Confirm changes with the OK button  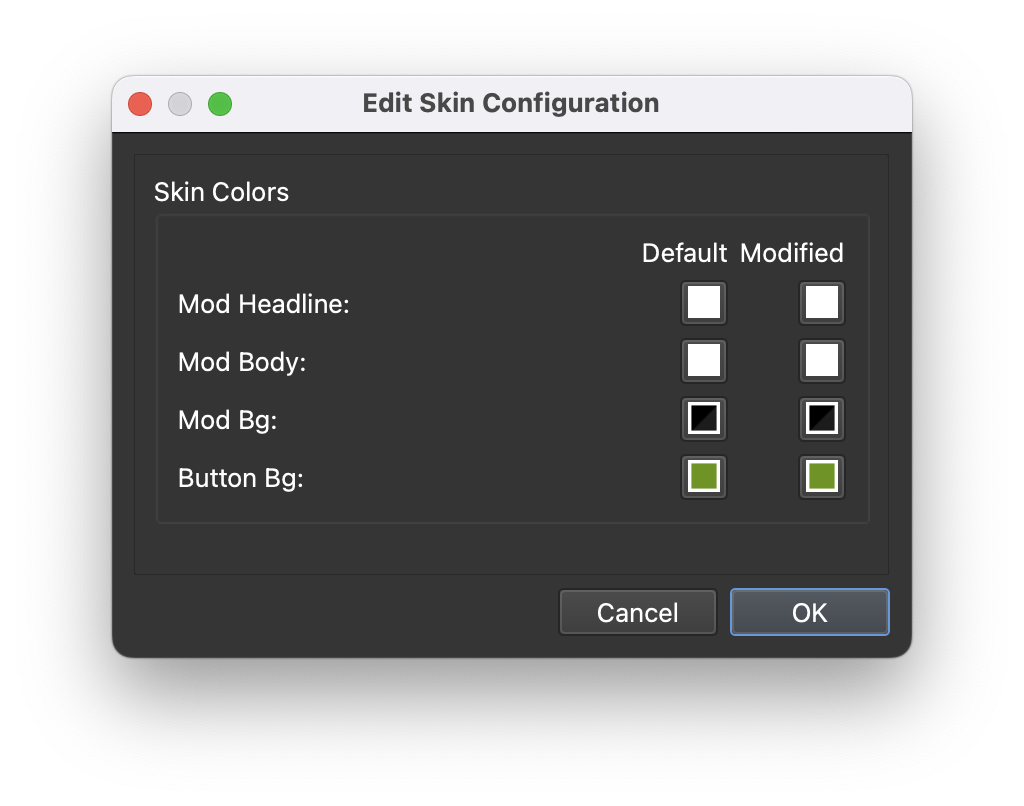pyautogui.click(x=810, y=613)
